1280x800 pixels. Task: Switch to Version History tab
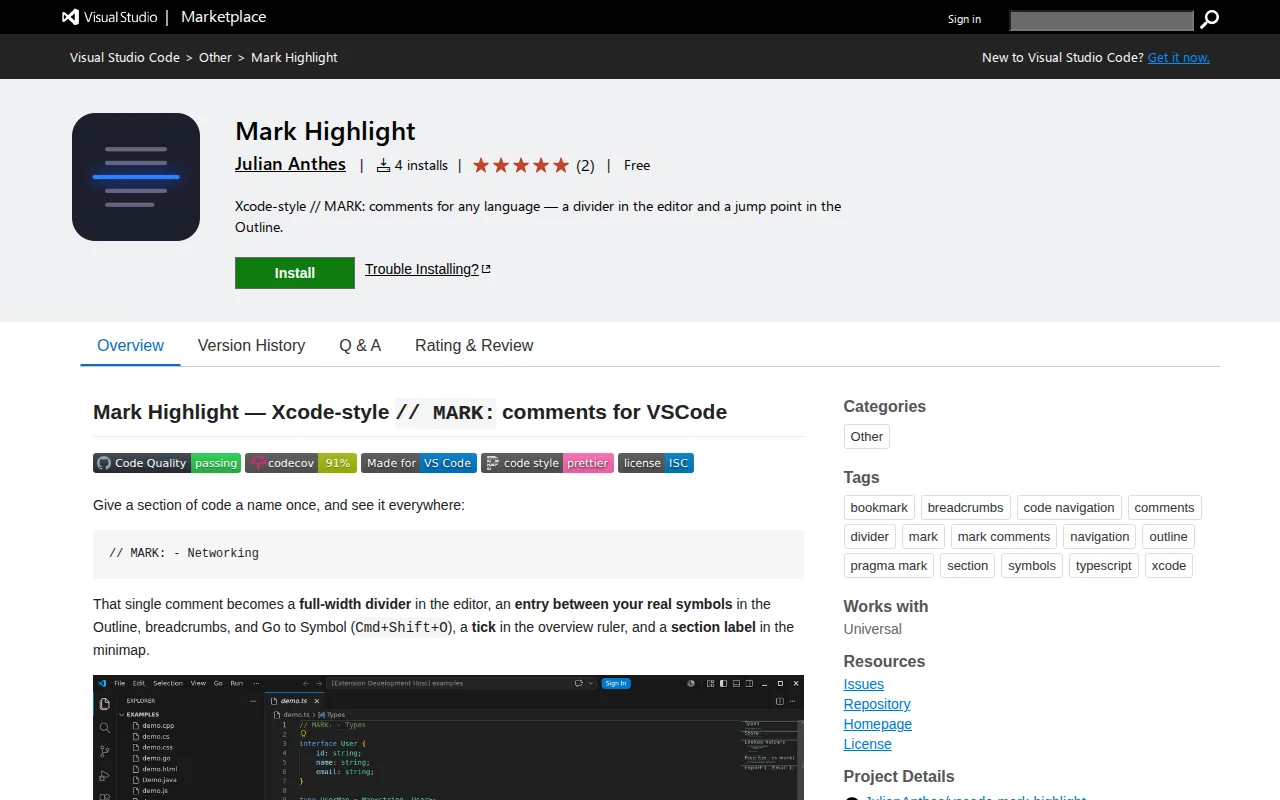[x=251, y=345]
